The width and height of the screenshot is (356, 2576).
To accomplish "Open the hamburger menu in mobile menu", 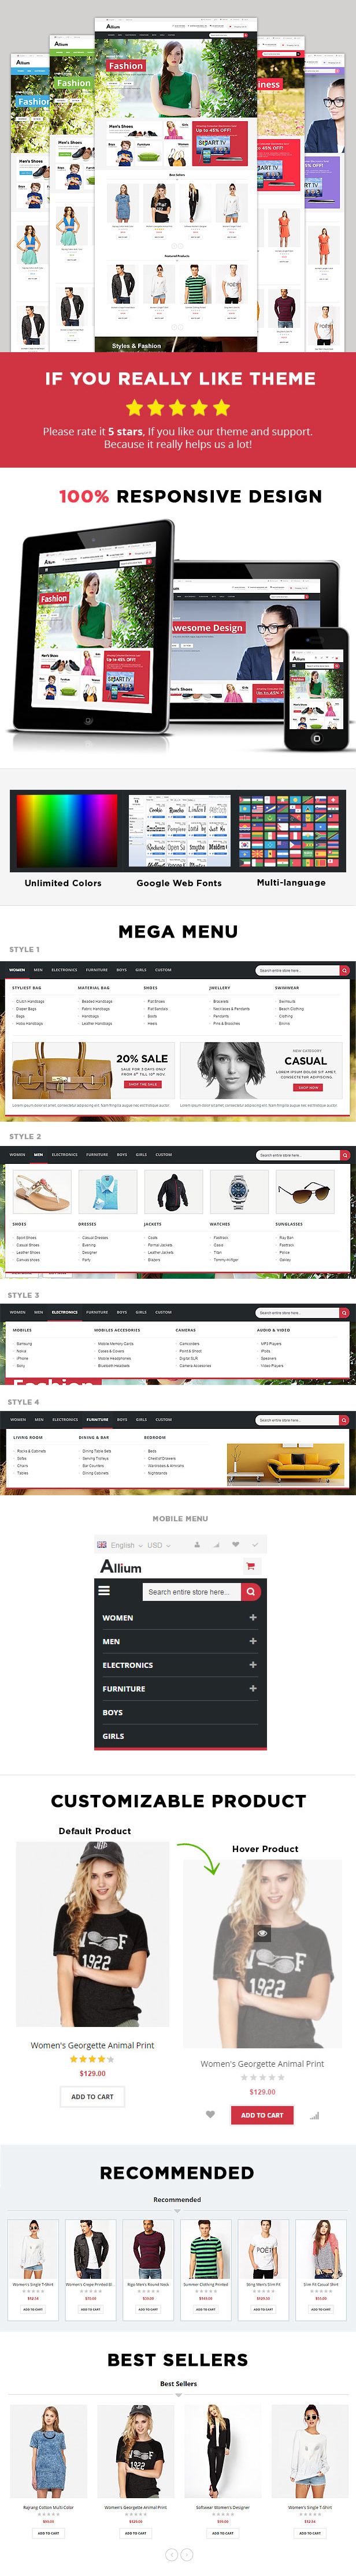I will tap(104, 1590).
